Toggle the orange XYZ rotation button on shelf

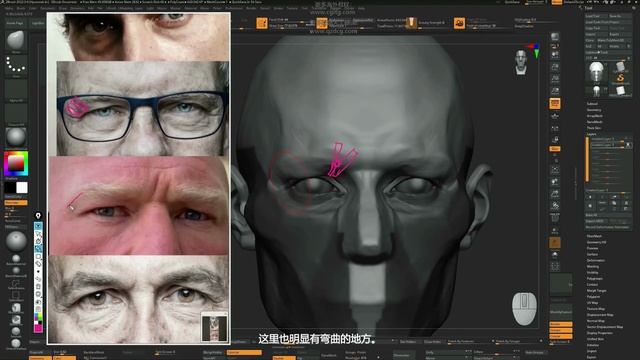tap(555, 149)
